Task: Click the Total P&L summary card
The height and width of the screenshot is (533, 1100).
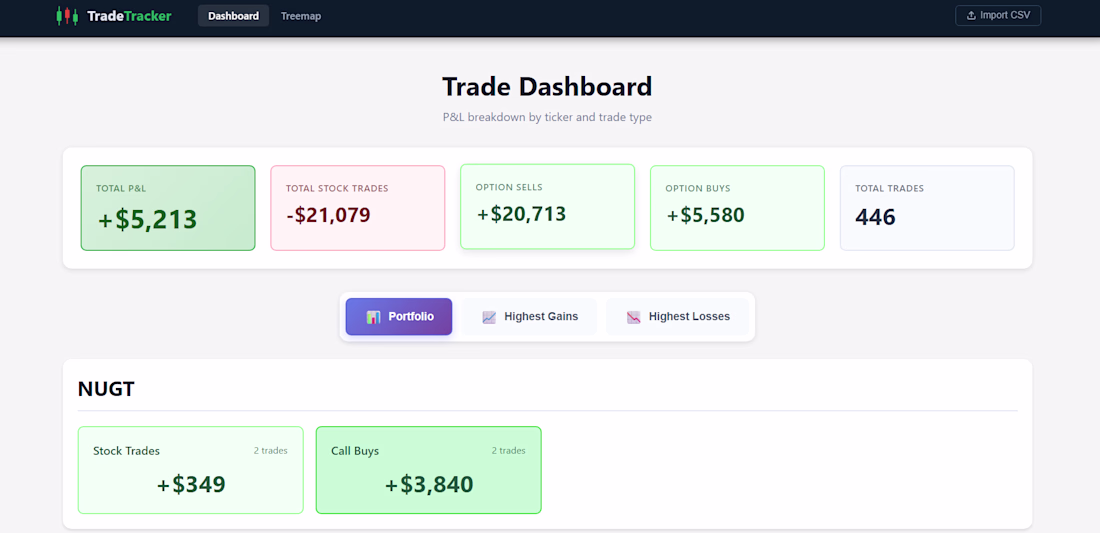Action: click(x=168, y=208)
